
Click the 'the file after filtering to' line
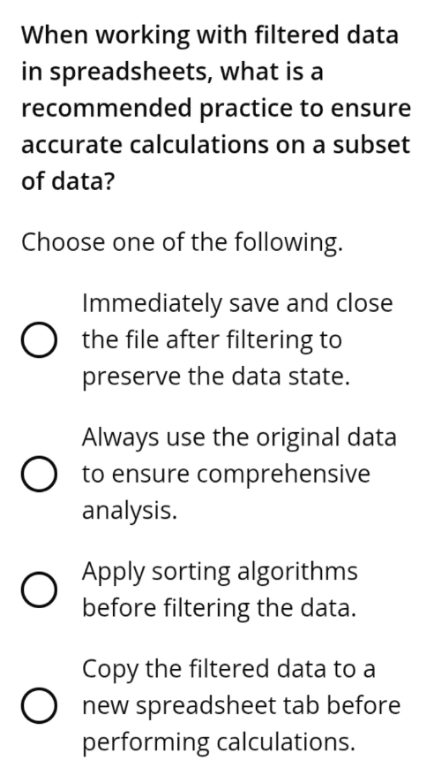click(x=212, y=340)
